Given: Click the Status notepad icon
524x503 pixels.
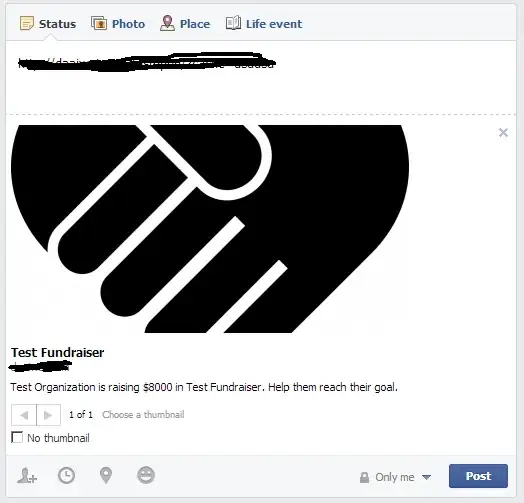Looking at the screenshot, I should [27, 23].
